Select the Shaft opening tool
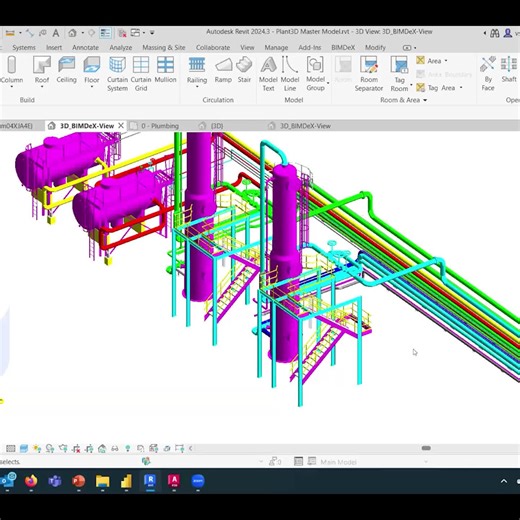The image size is (520, 520). click(x=509, y=70)
